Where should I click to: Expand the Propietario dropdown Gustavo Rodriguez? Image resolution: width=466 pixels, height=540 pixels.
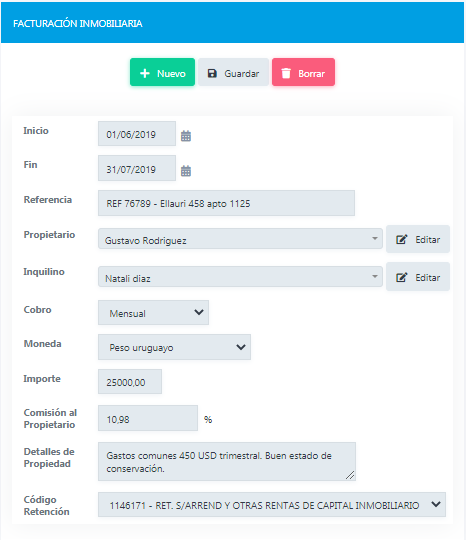click(x=240, y=239)
